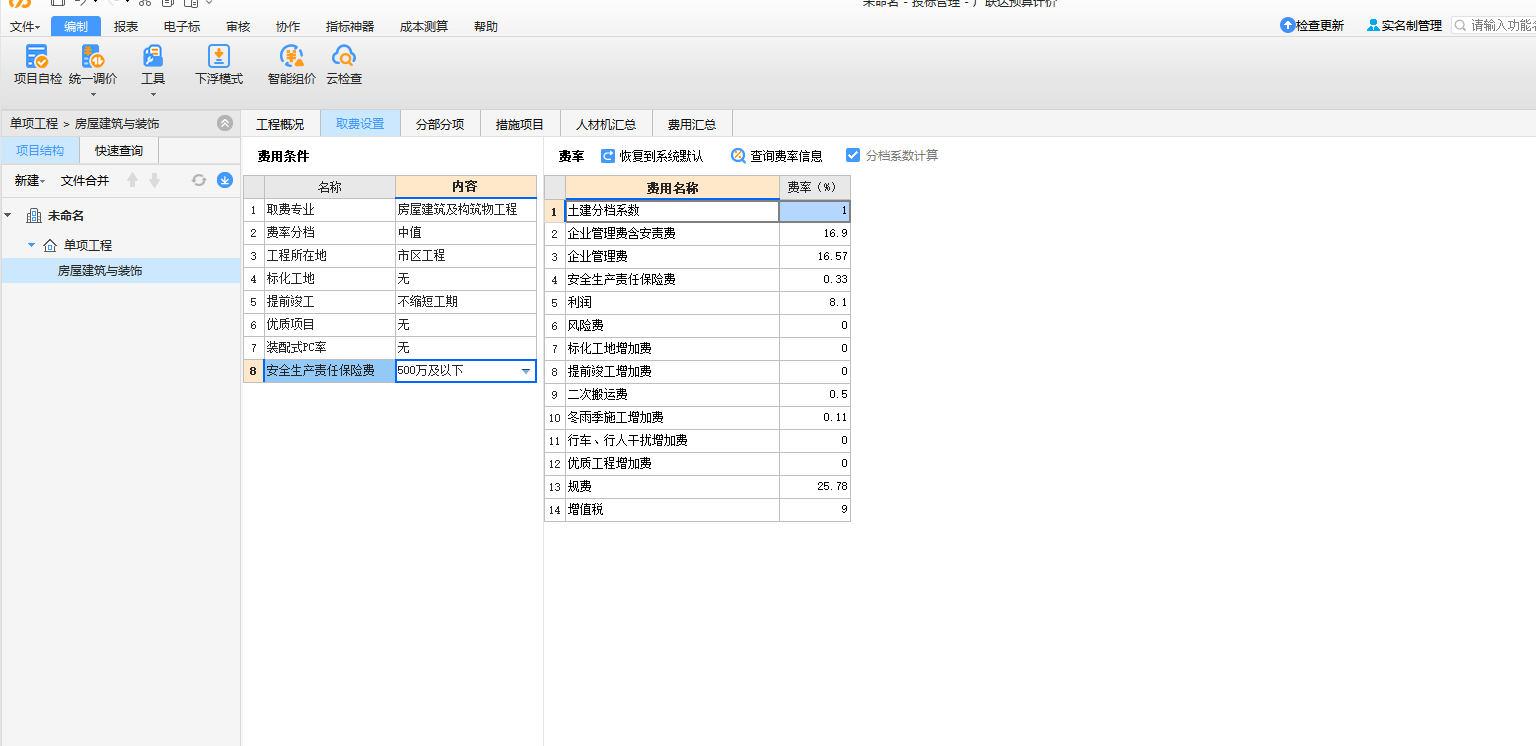This screenshot has height=746, width=1536.
Task: Switch to 分部分项 tab
Action: coord(440,124)
